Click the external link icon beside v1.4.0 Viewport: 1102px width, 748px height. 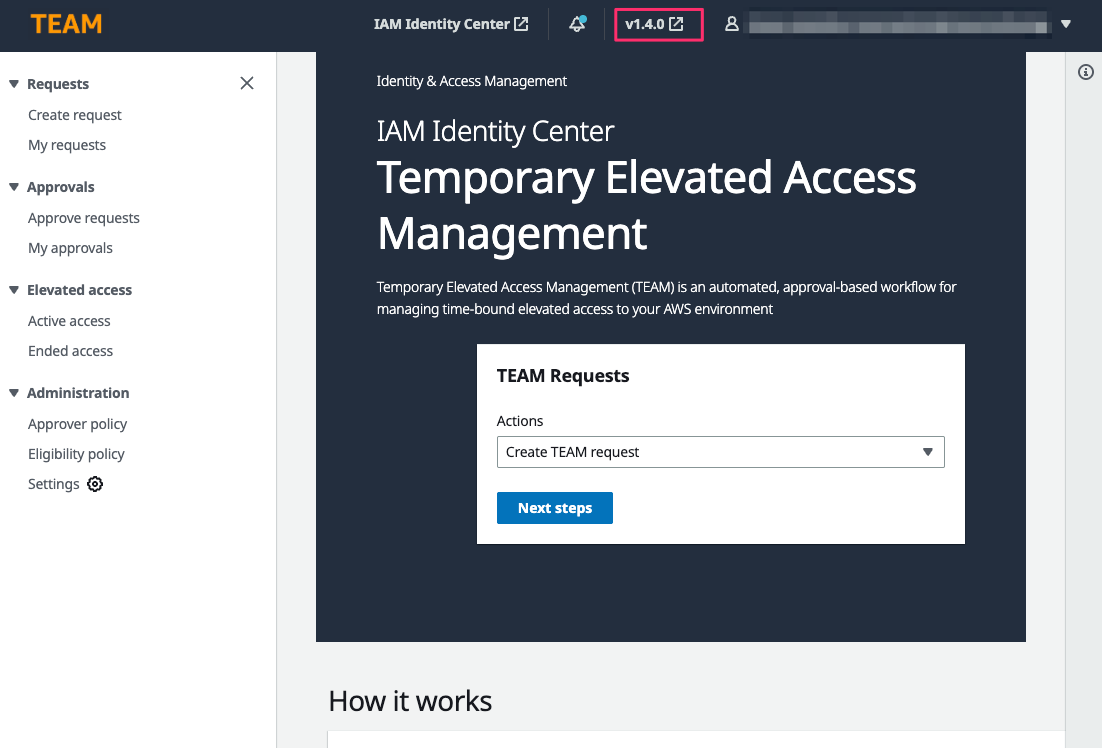677,24
